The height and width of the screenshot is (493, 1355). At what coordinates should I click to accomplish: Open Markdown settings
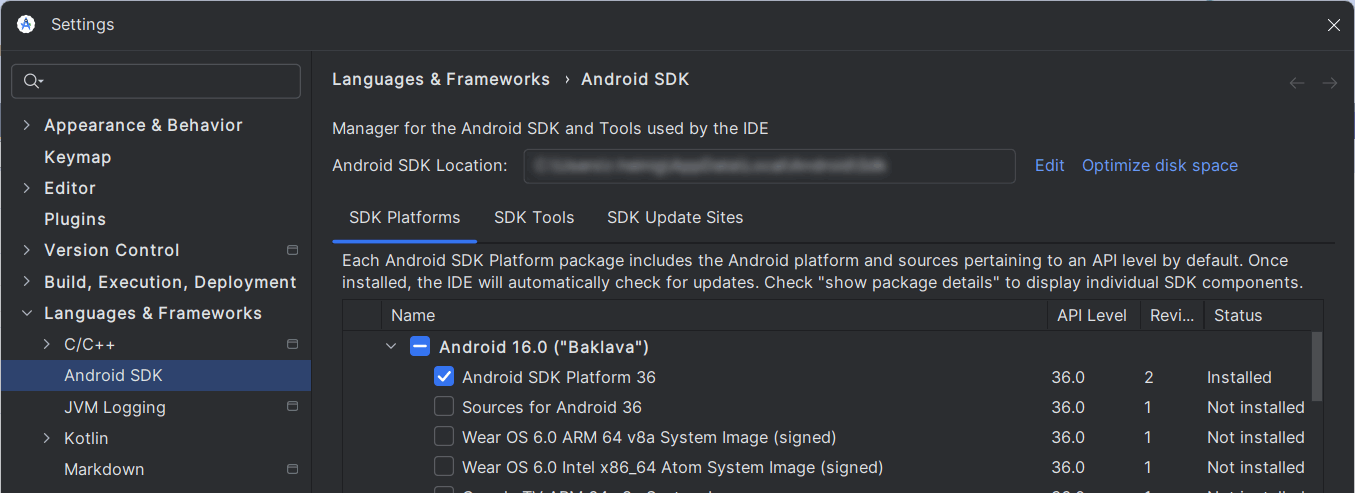[104, 469]
